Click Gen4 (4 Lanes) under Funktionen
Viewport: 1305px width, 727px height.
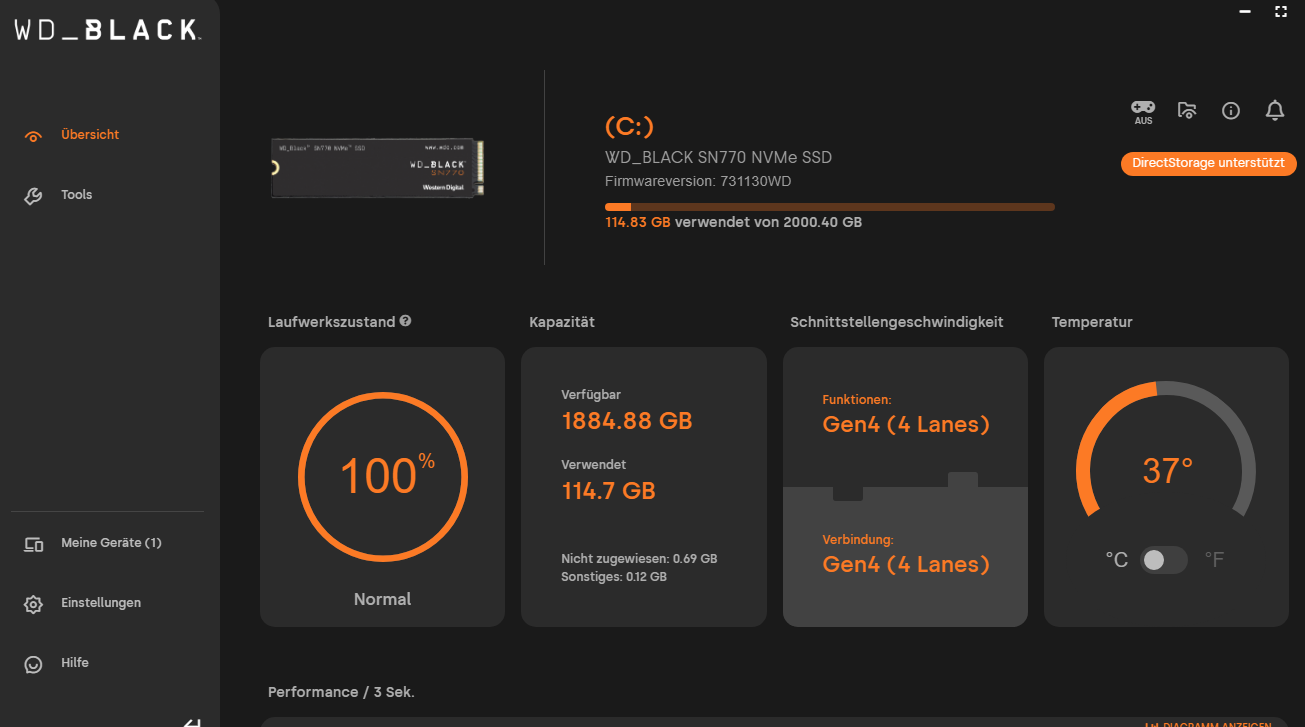(906, 424)
